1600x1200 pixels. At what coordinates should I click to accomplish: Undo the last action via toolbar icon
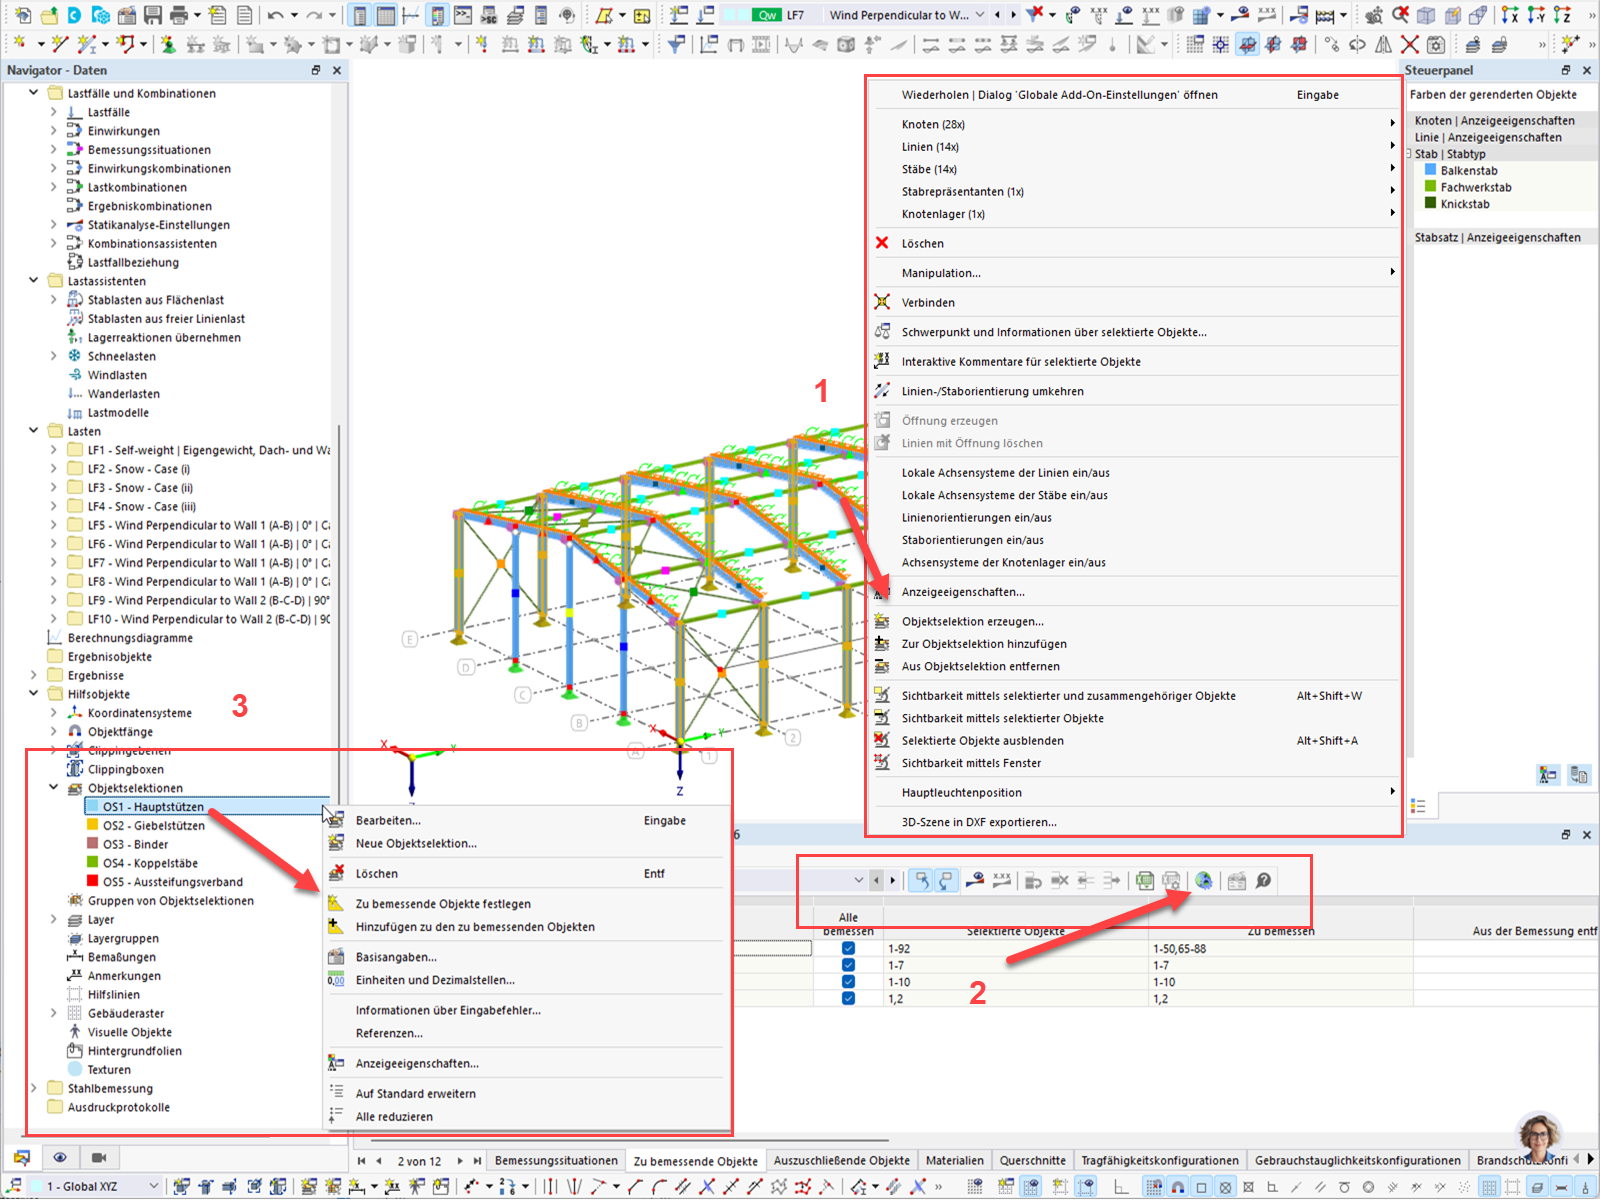(x=274, y=15)
